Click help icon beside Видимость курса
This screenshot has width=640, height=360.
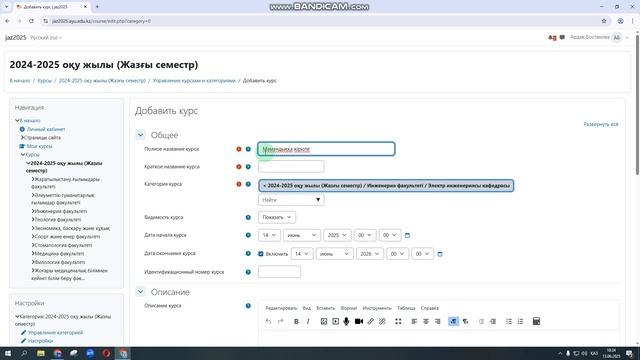pos(248,218)
